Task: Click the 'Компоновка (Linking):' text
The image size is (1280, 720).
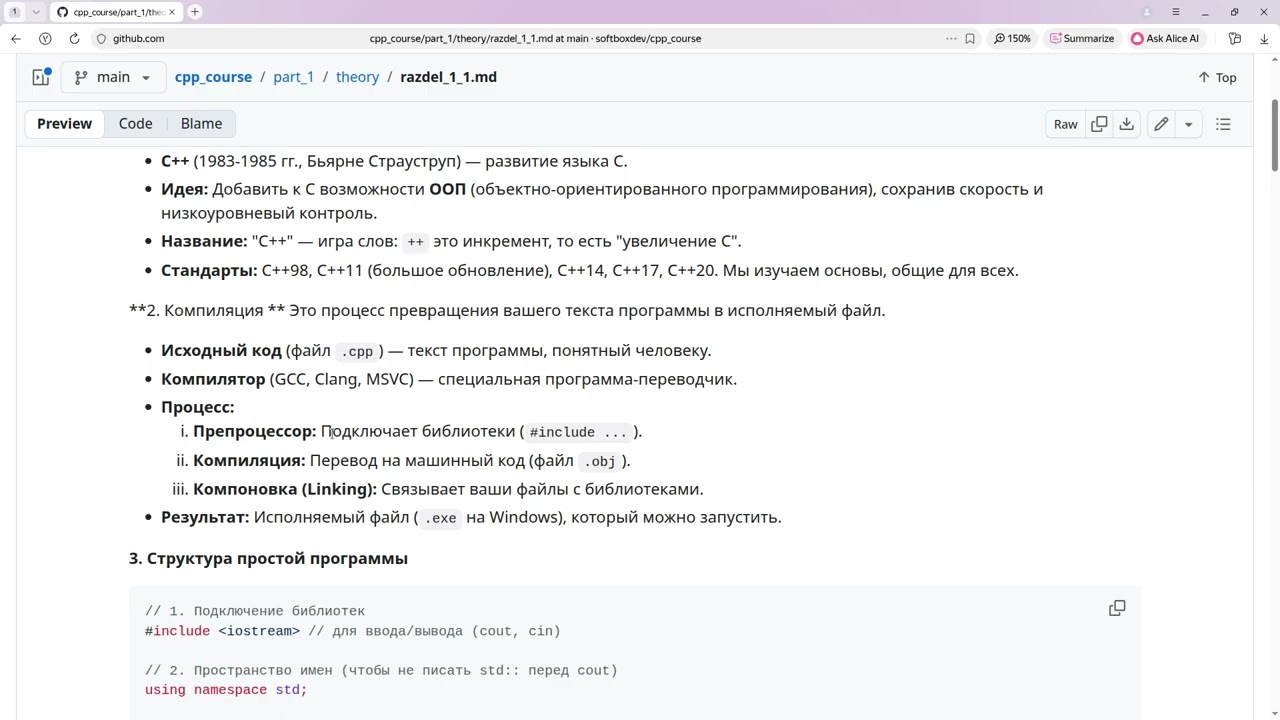Action: (285, 489)
